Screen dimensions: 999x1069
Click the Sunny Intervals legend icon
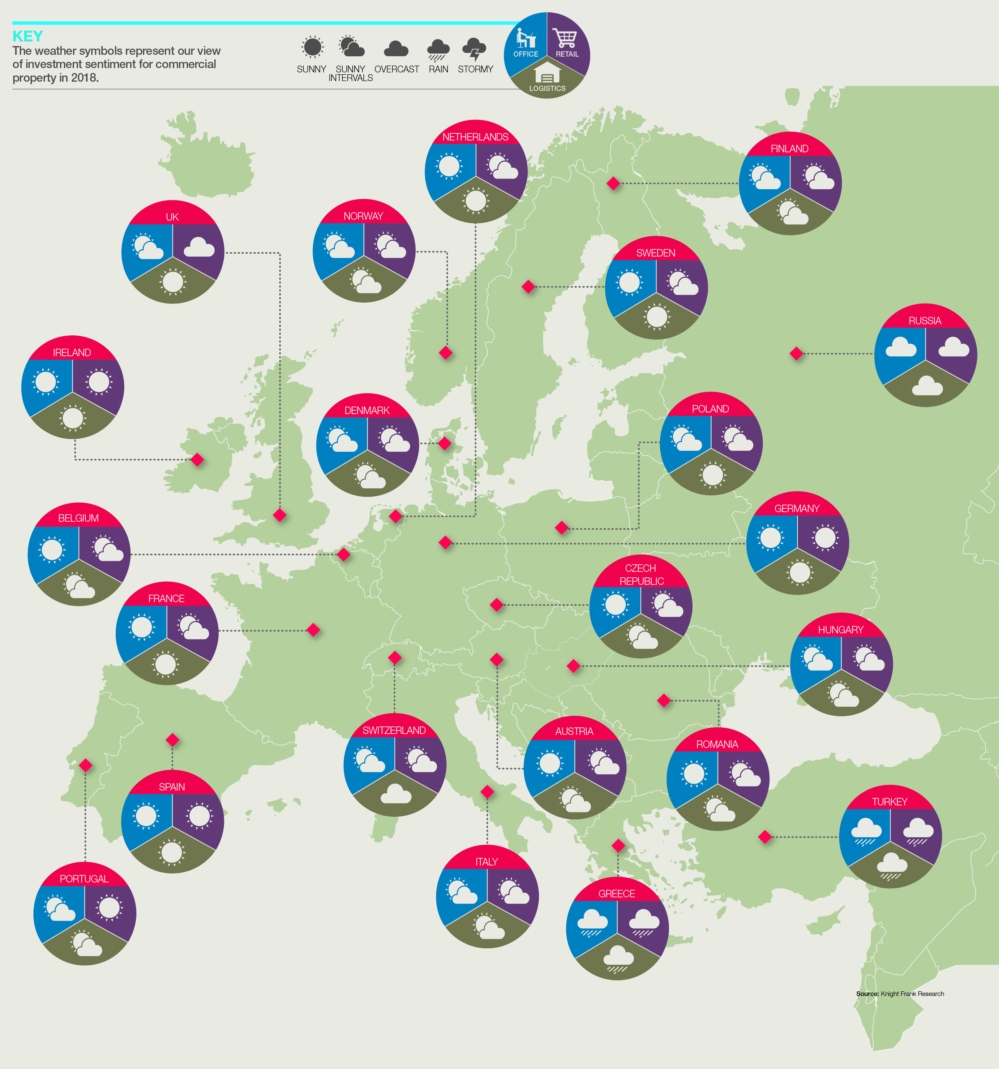click(x=350, y=47)
